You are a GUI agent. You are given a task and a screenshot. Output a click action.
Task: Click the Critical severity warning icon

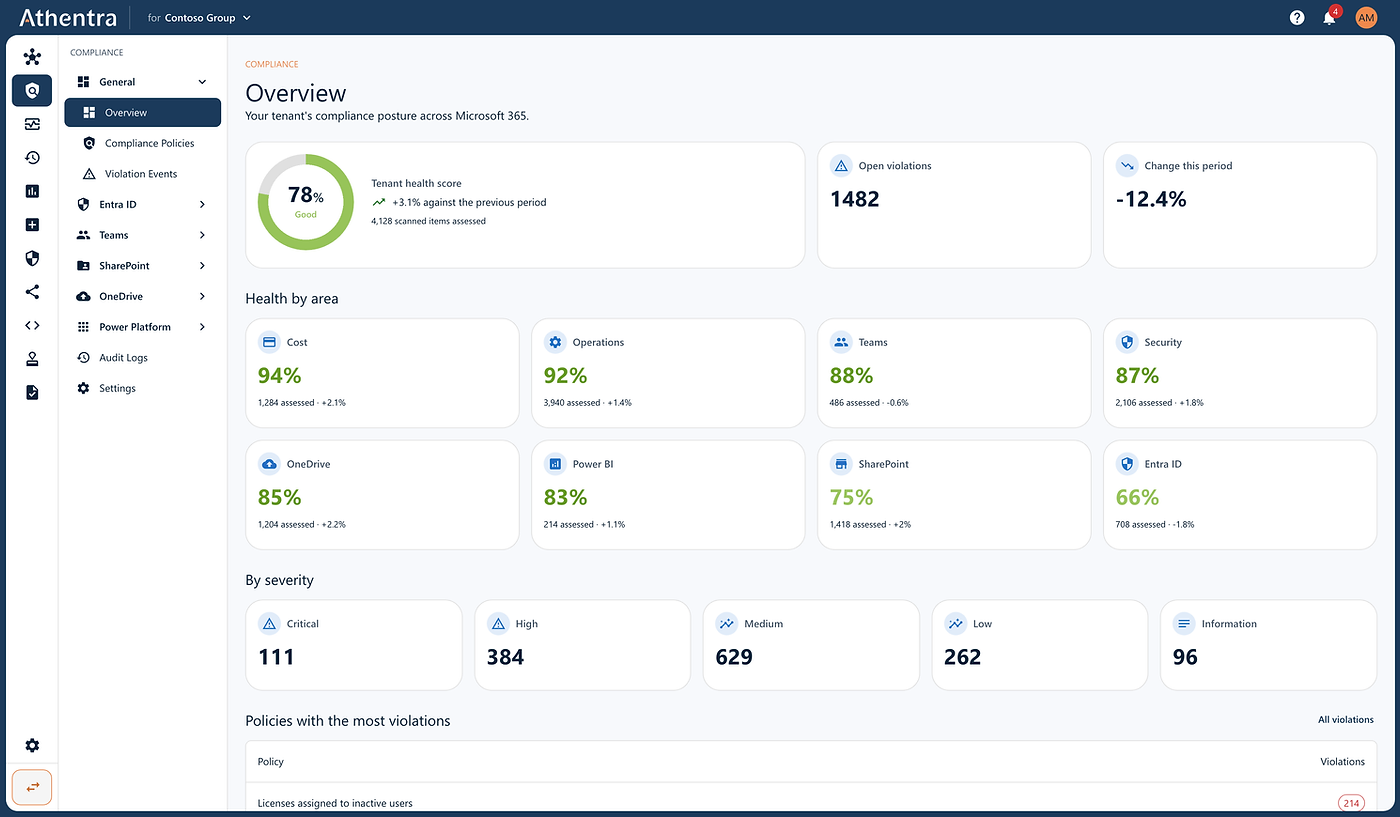(x=269, y=624)
